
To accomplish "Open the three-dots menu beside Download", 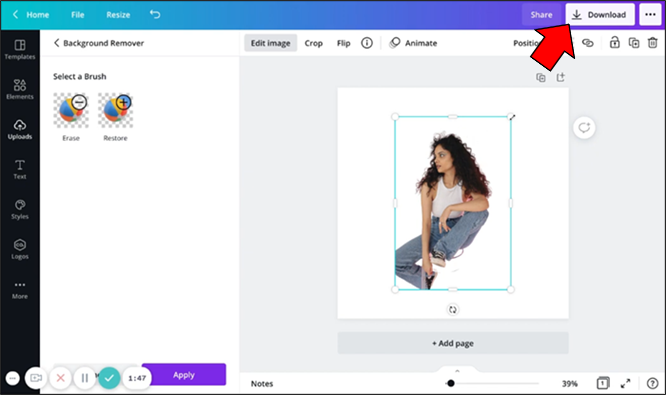I will coord(650,14).
